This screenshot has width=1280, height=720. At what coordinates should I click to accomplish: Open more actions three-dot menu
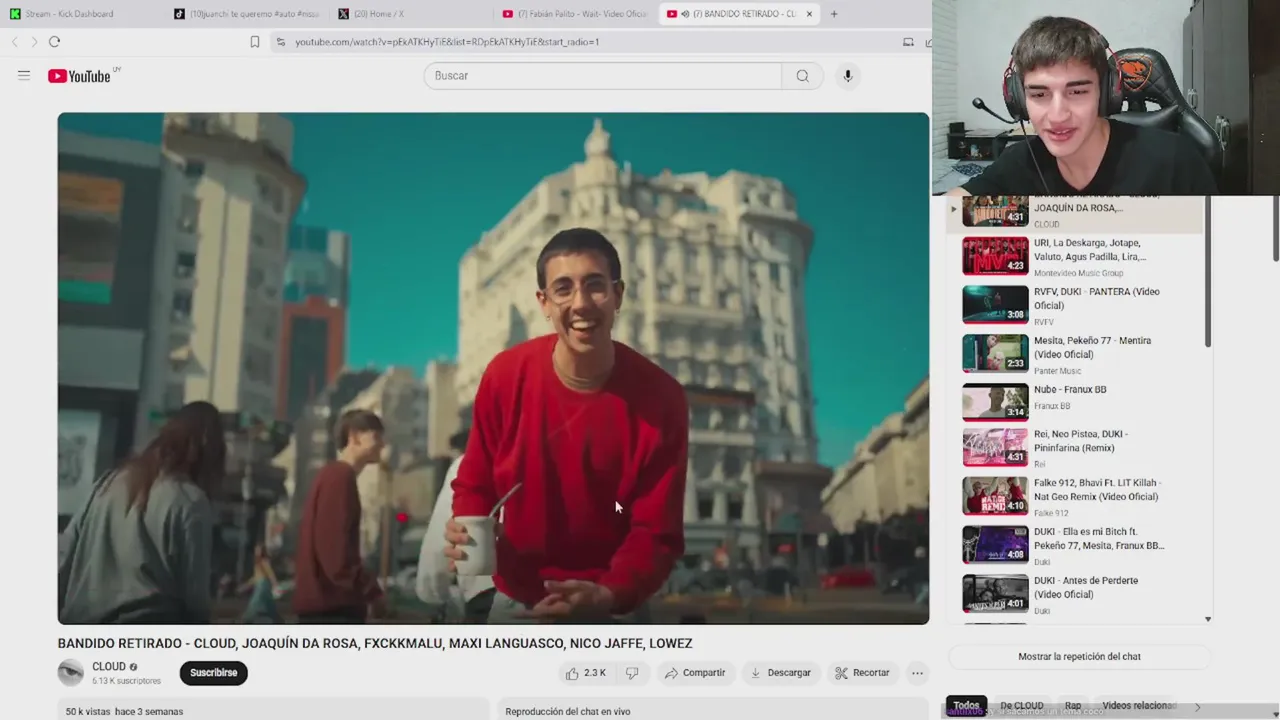pos(917,673)
